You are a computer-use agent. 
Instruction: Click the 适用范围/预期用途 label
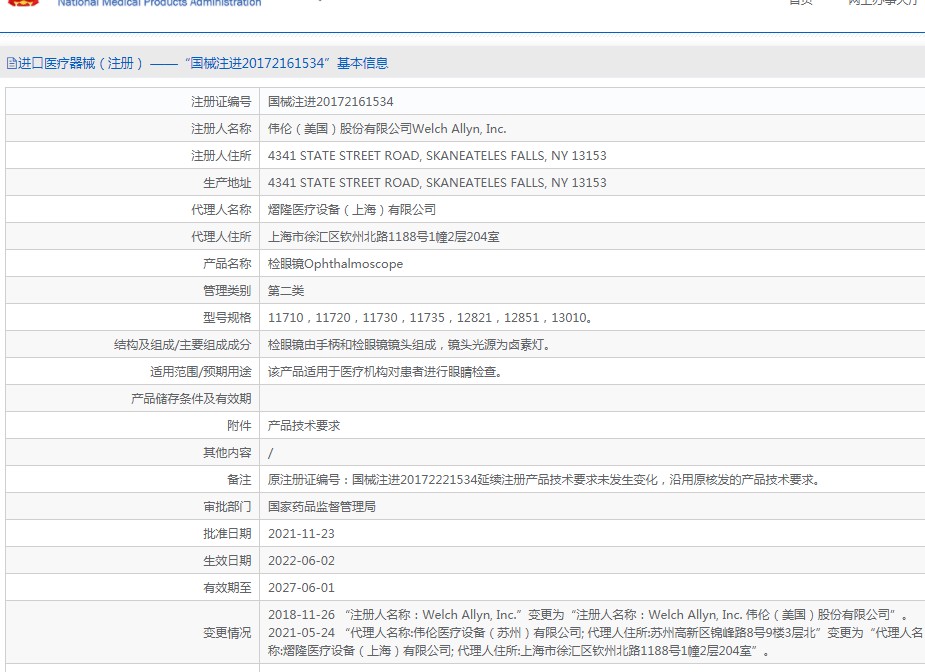click(x=201, y=372)
